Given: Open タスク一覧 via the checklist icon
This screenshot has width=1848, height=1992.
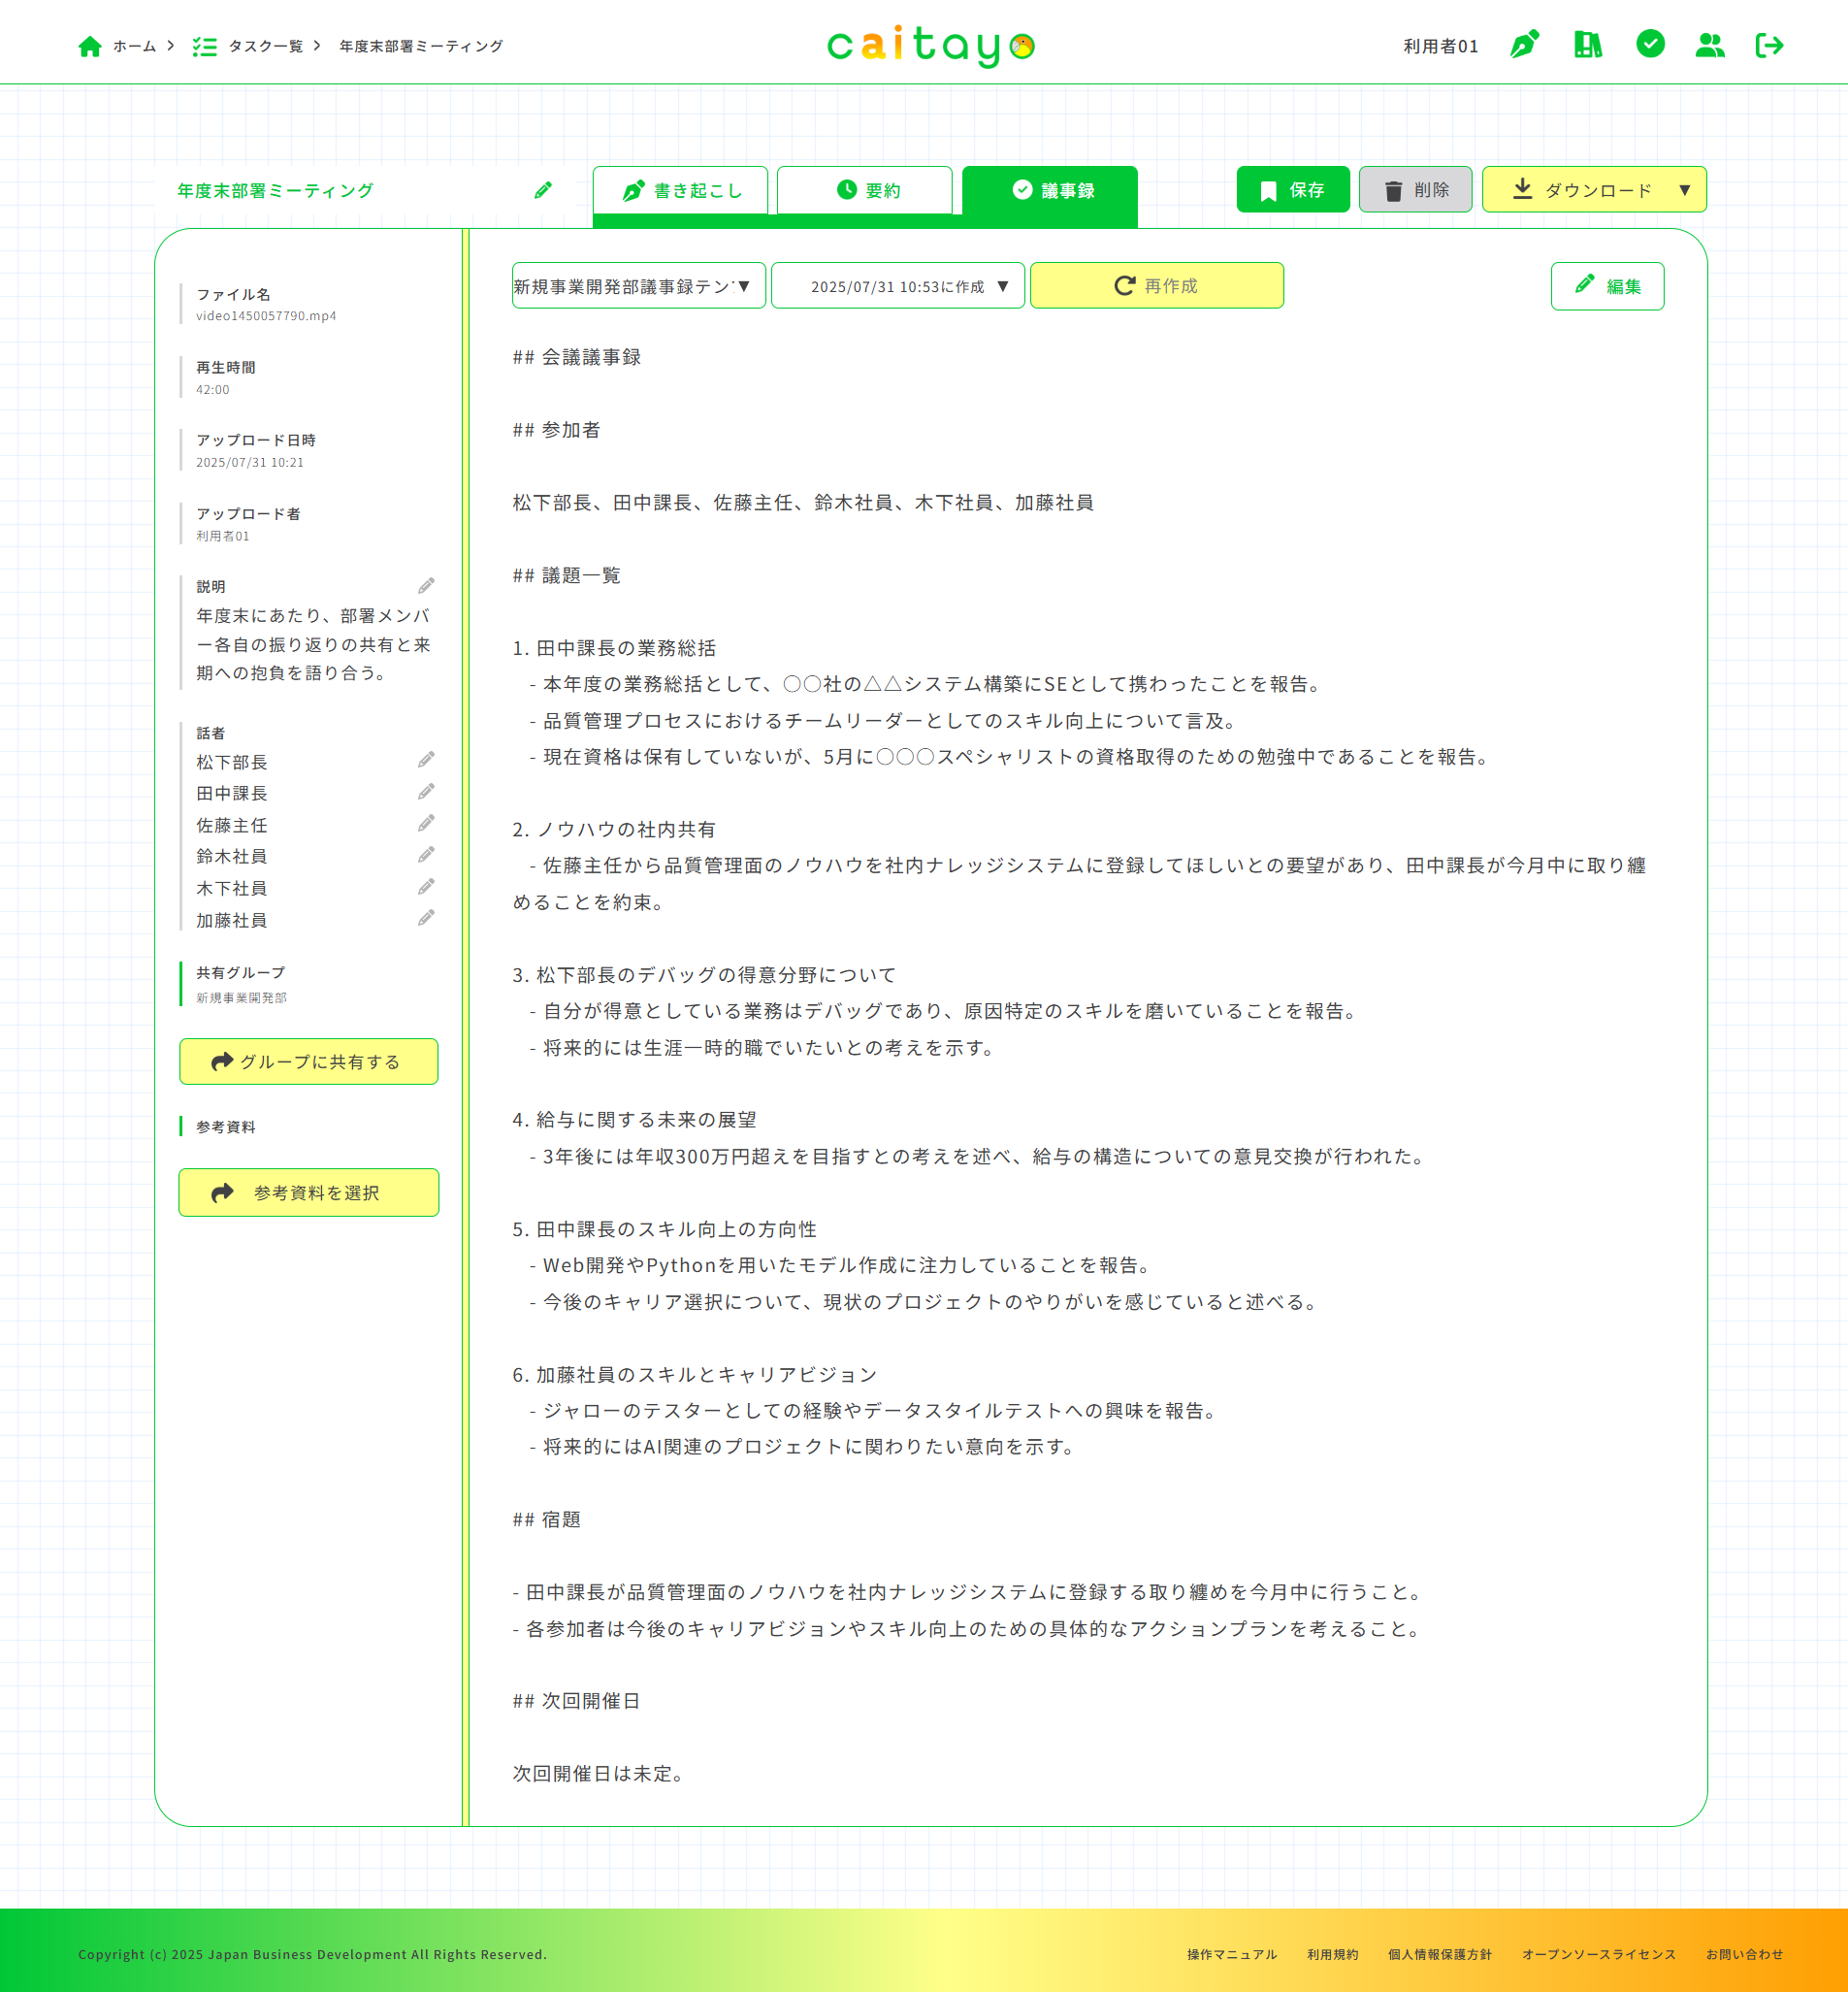Looking at the screenshot, I should pyautogui.click(x=207, y=45).
